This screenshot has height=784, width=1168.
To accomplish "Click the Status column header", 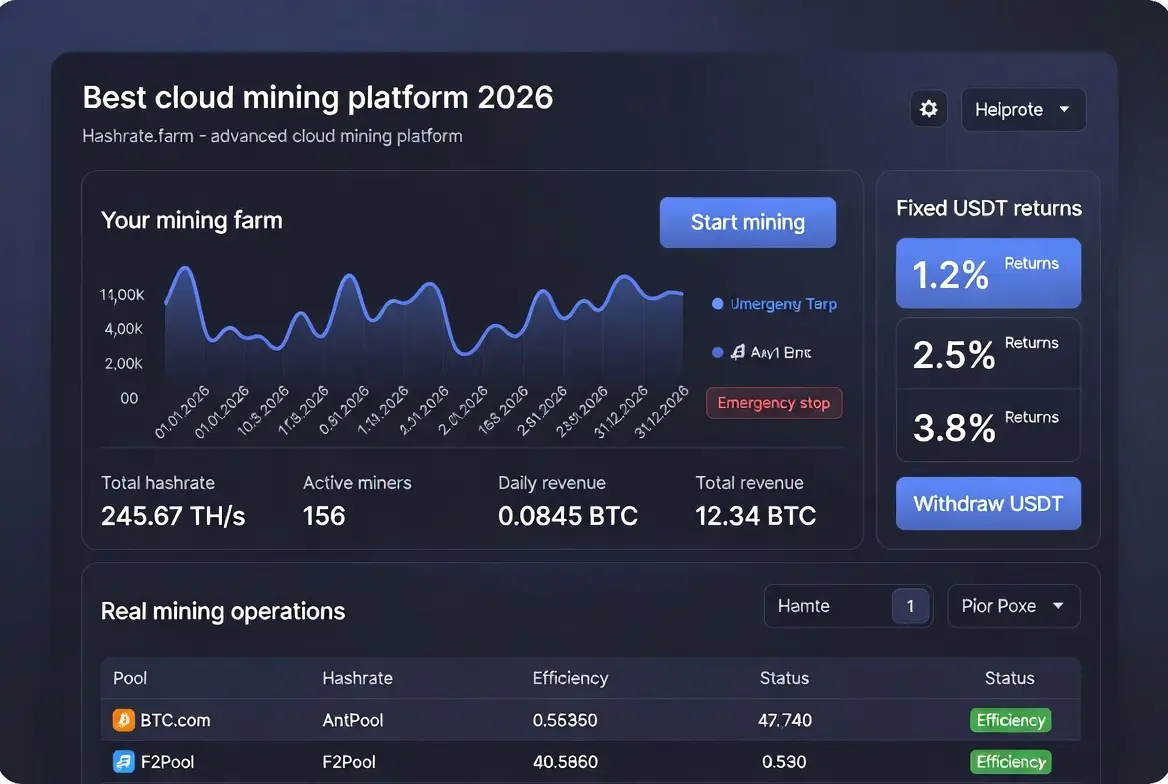I will (784, 678).
